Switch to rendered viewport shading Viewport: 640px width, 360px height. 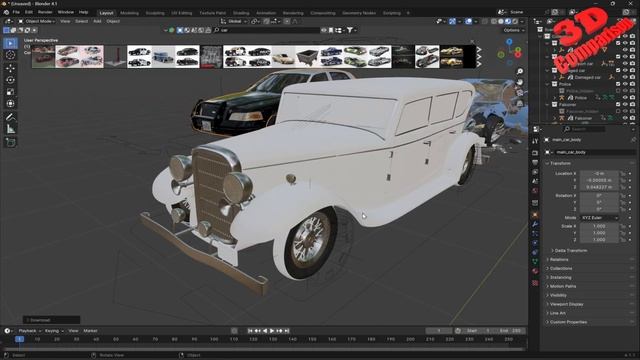(x=515, y=21)
